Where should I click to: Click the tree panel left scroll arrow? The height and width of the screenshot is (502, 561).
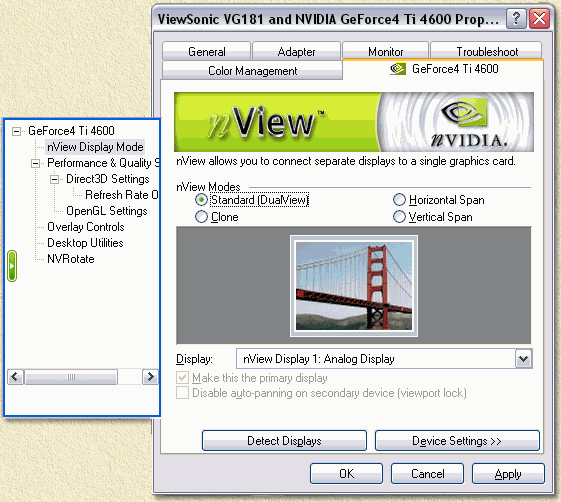point(15,377)
